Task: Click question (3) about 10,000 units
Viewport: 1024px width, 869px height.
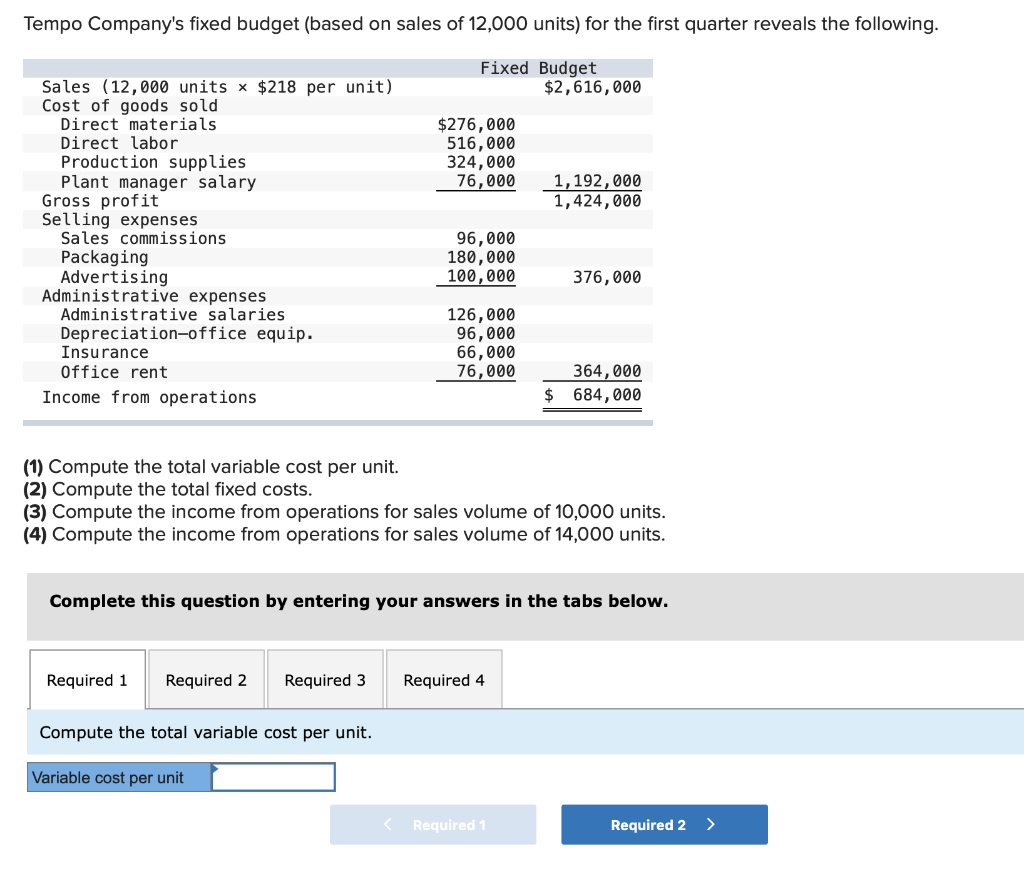Action: click(344, 511)
